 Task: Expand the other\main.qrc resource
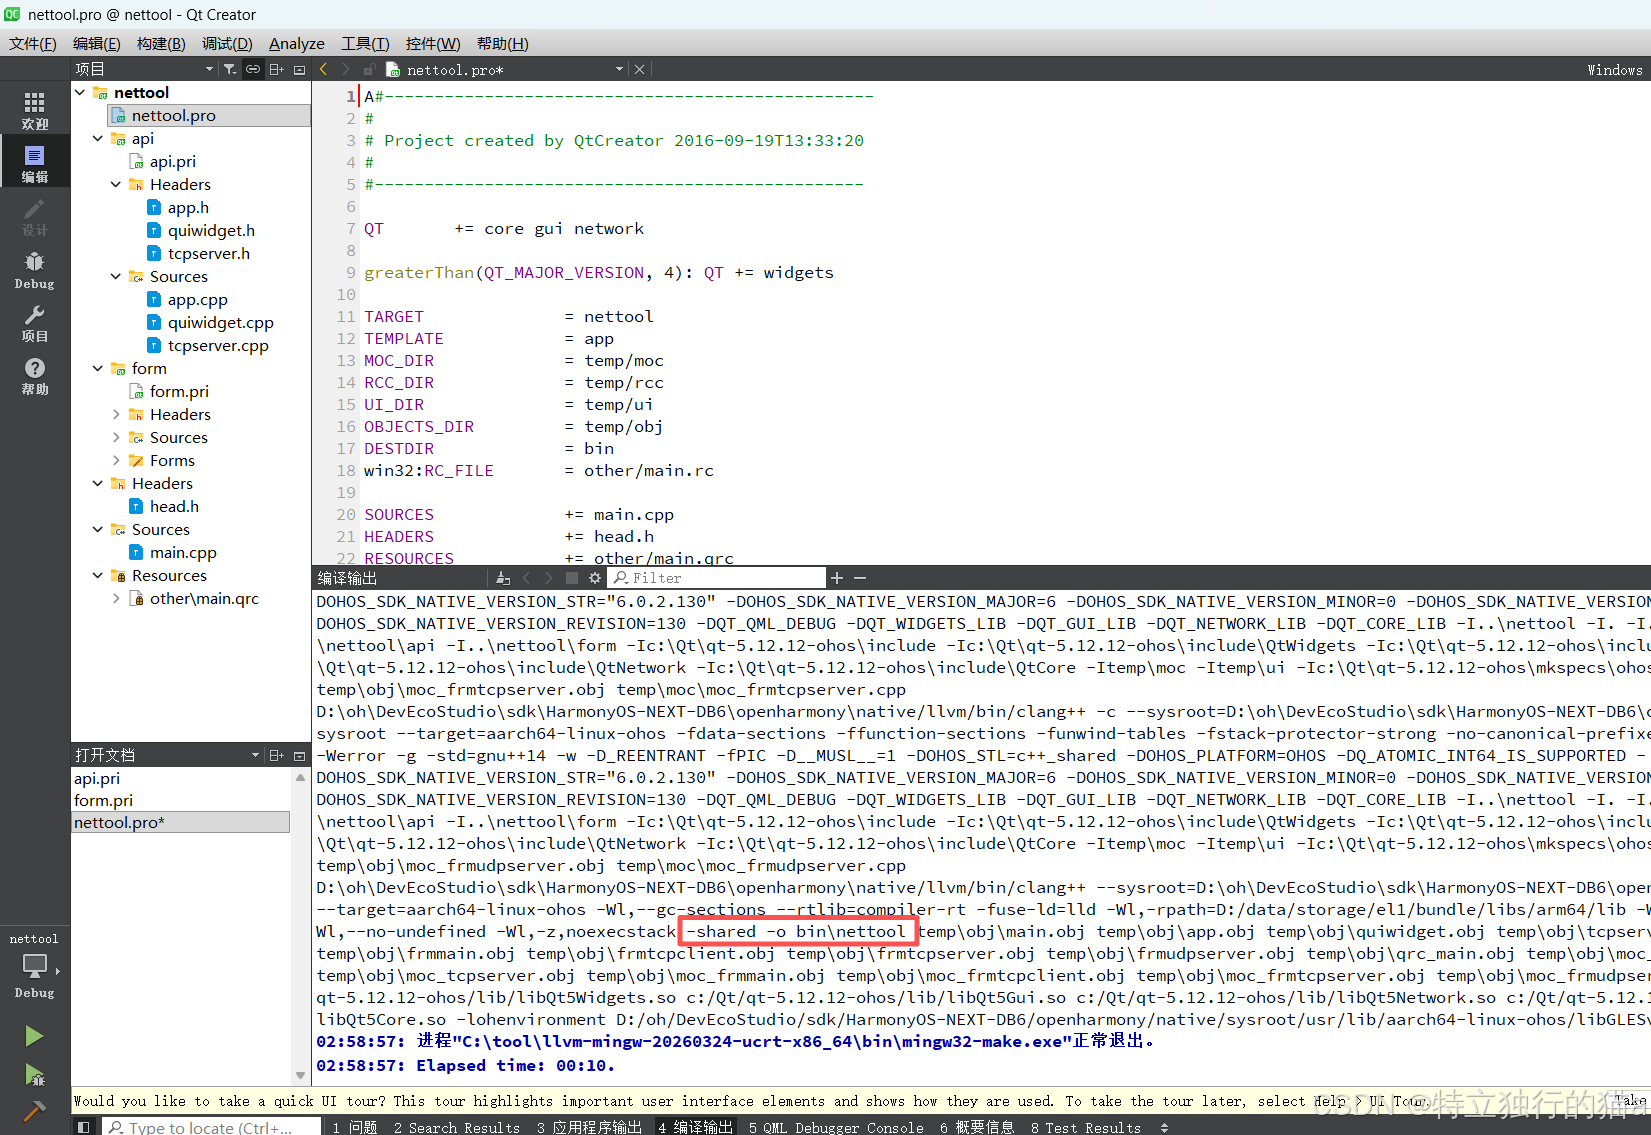tap(116, 598)
